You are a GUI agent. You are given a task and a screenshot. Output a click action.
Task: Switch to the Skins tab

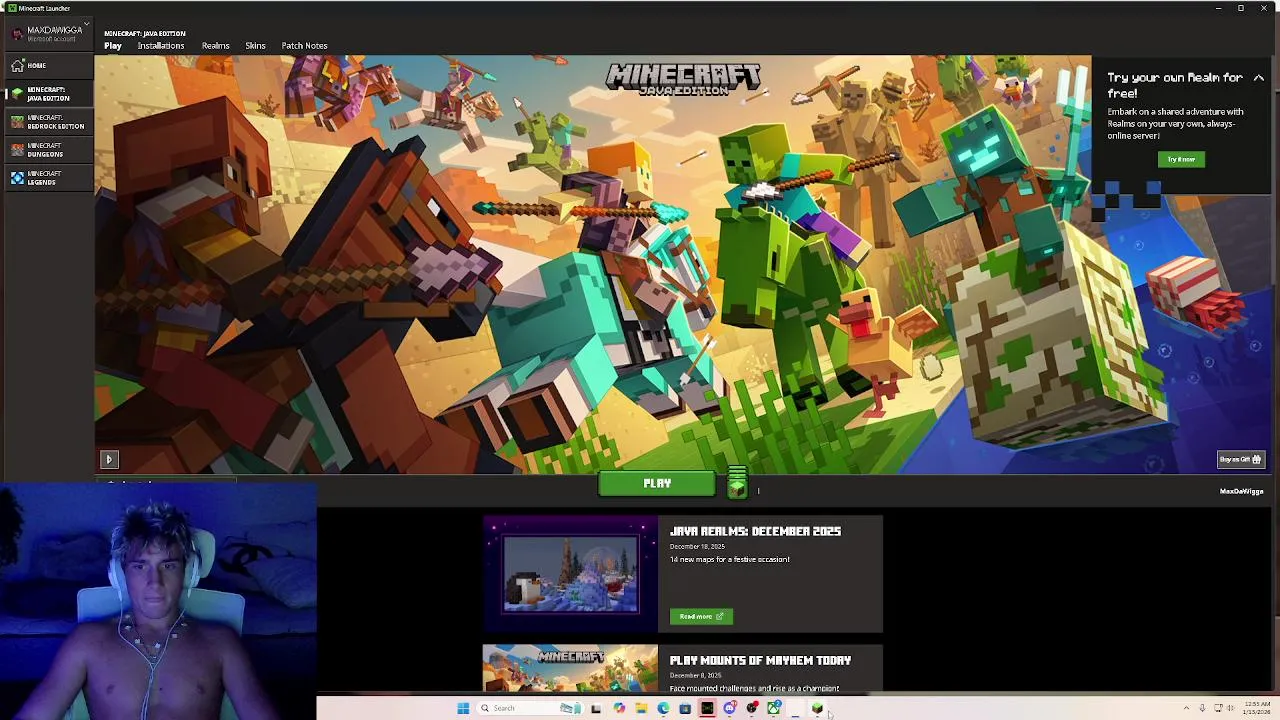pyautogui.click(x=255, y=46)
